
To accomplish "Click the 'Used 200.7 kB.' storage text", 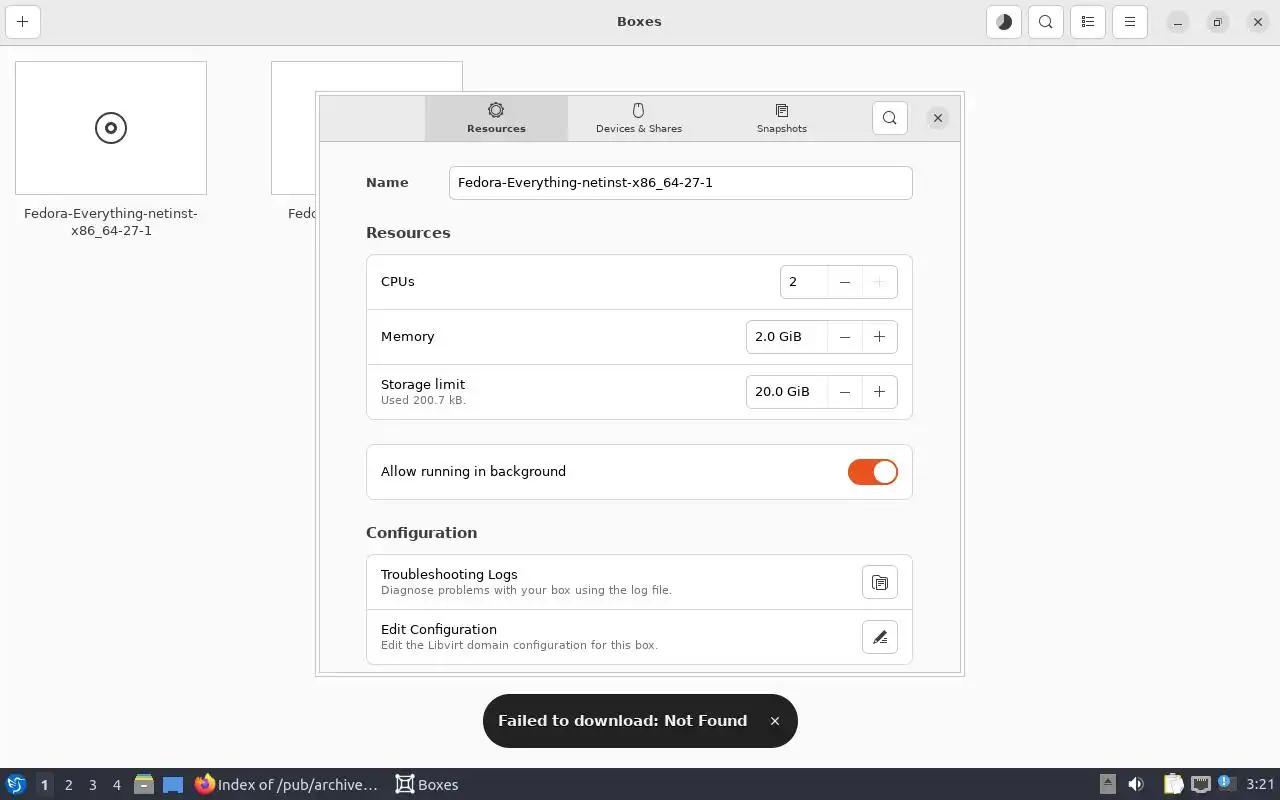I will tap(423, 400).
